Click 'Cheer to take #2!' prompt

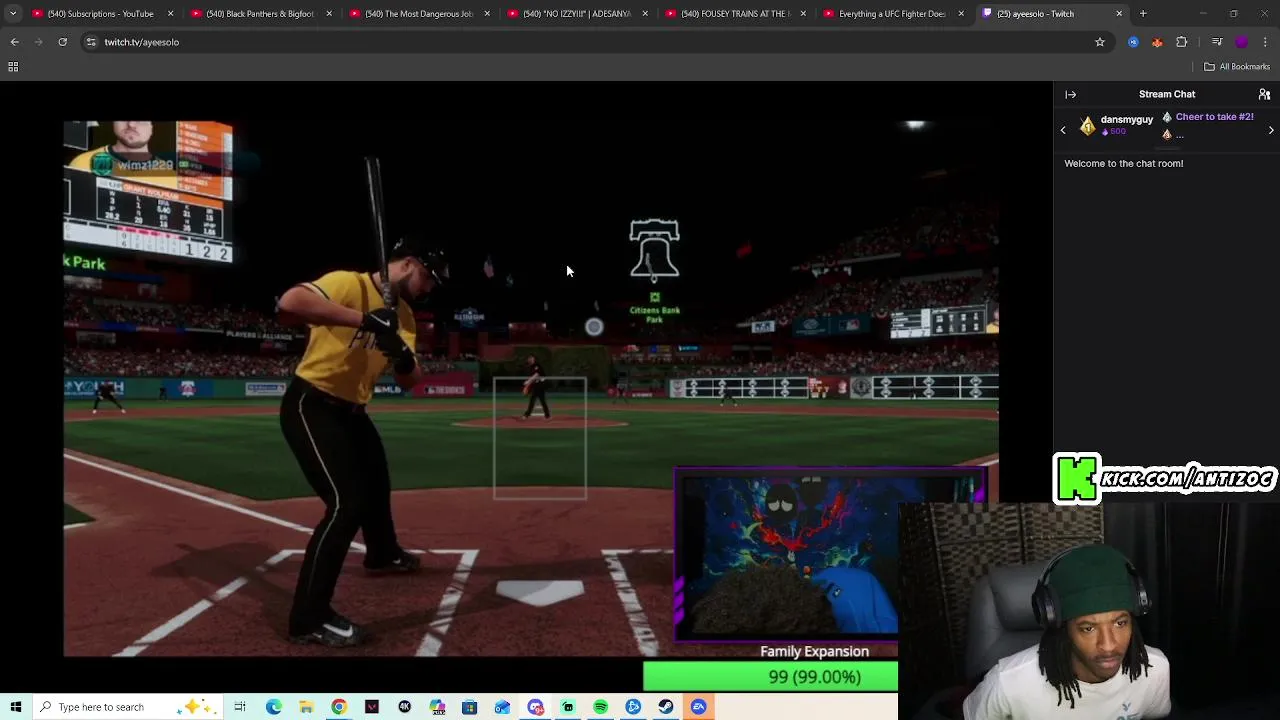tap(1214, 117)
